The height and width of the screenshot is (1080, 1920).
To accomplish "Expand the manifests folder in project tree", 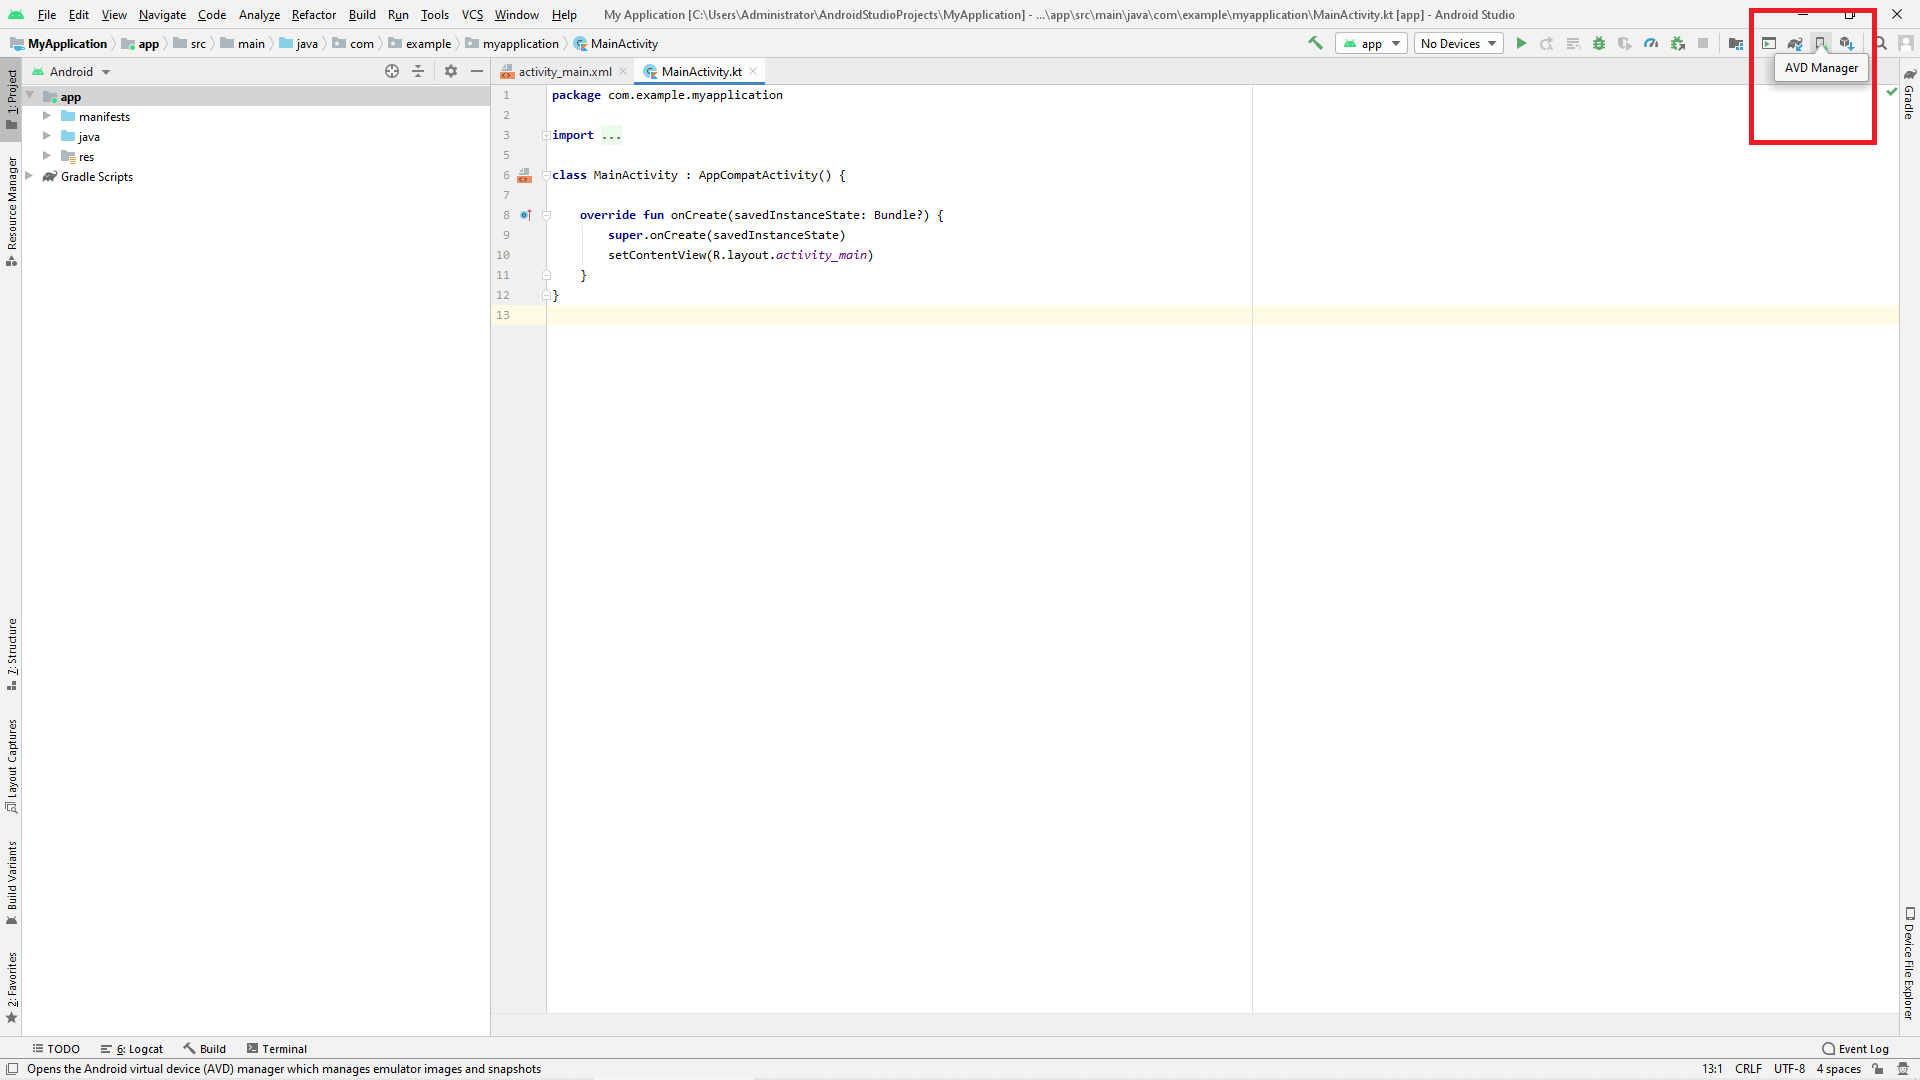I will (46, 116).
